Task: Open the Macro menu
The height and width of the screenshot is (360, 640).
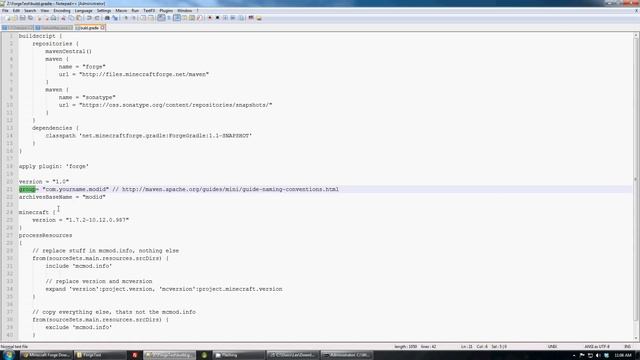Action: pos(121,11)
